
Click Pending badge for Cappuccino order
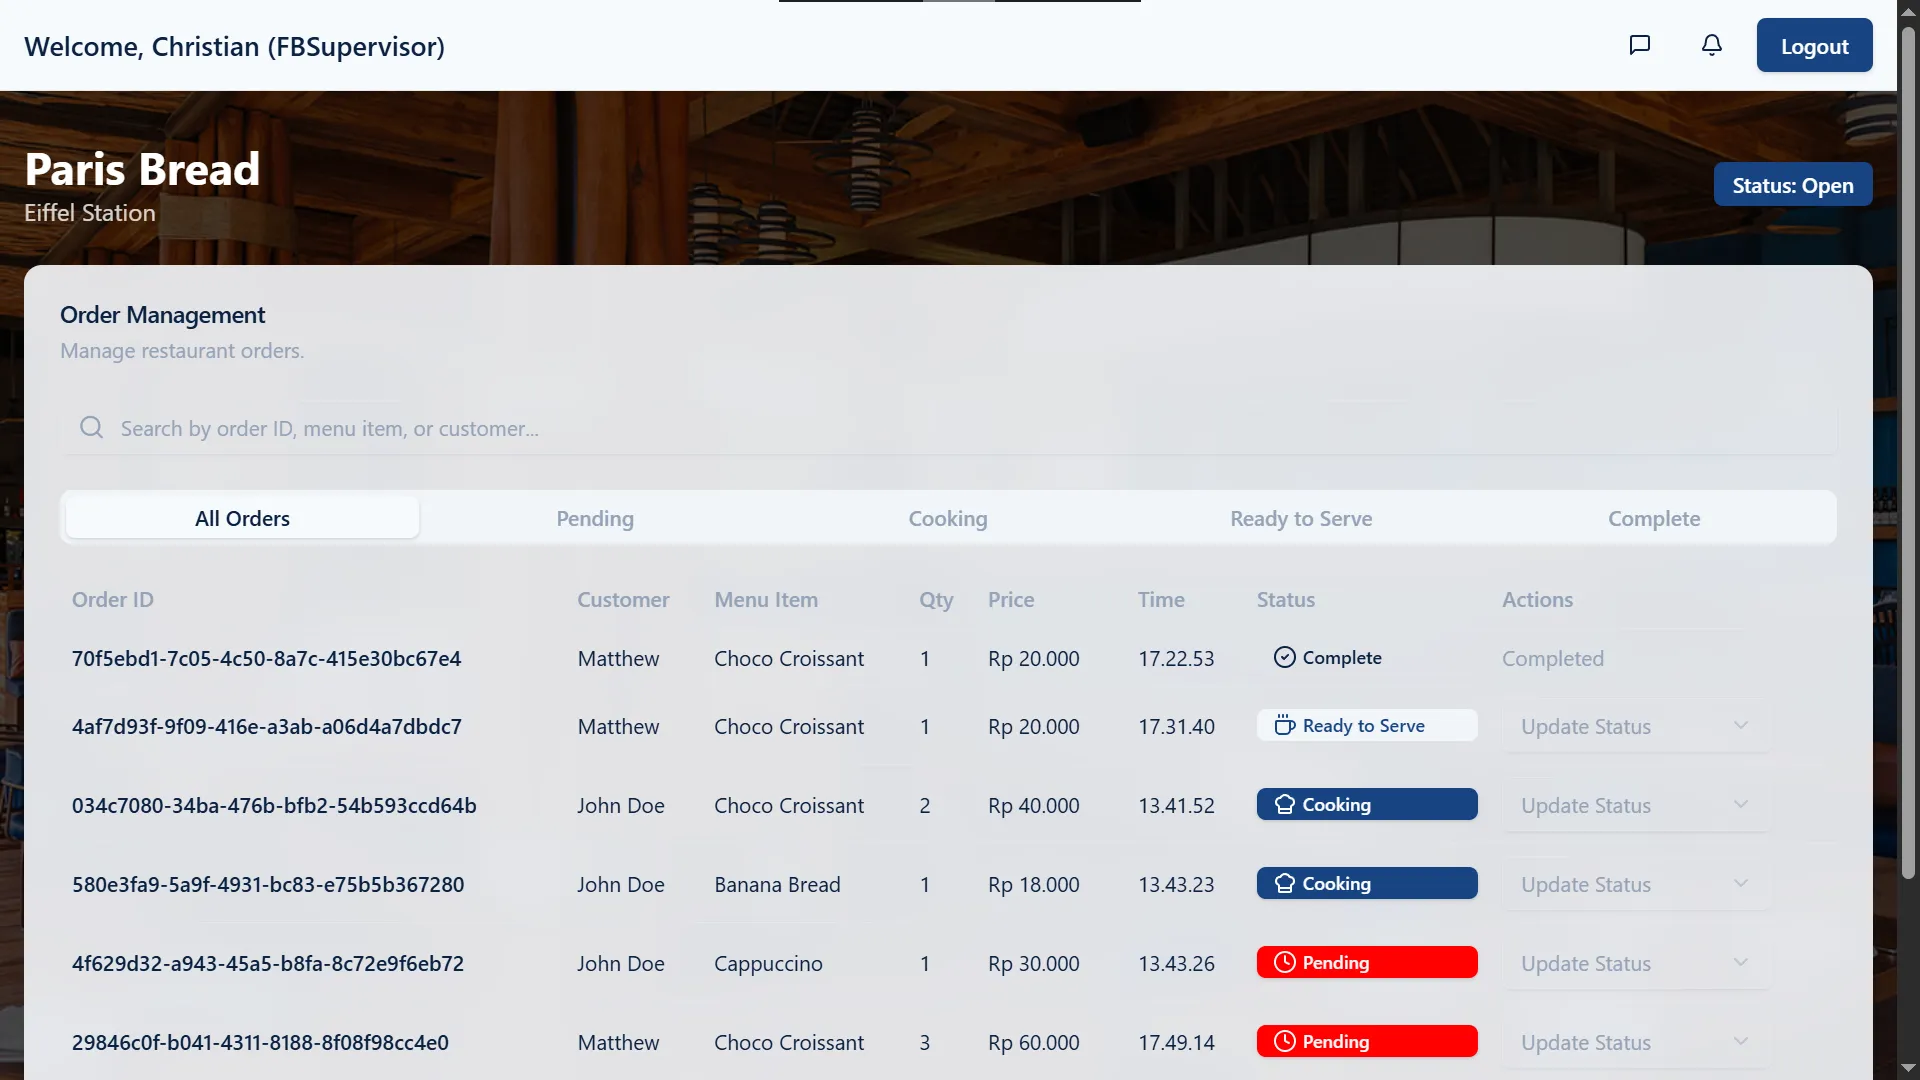pos(1366,963)
